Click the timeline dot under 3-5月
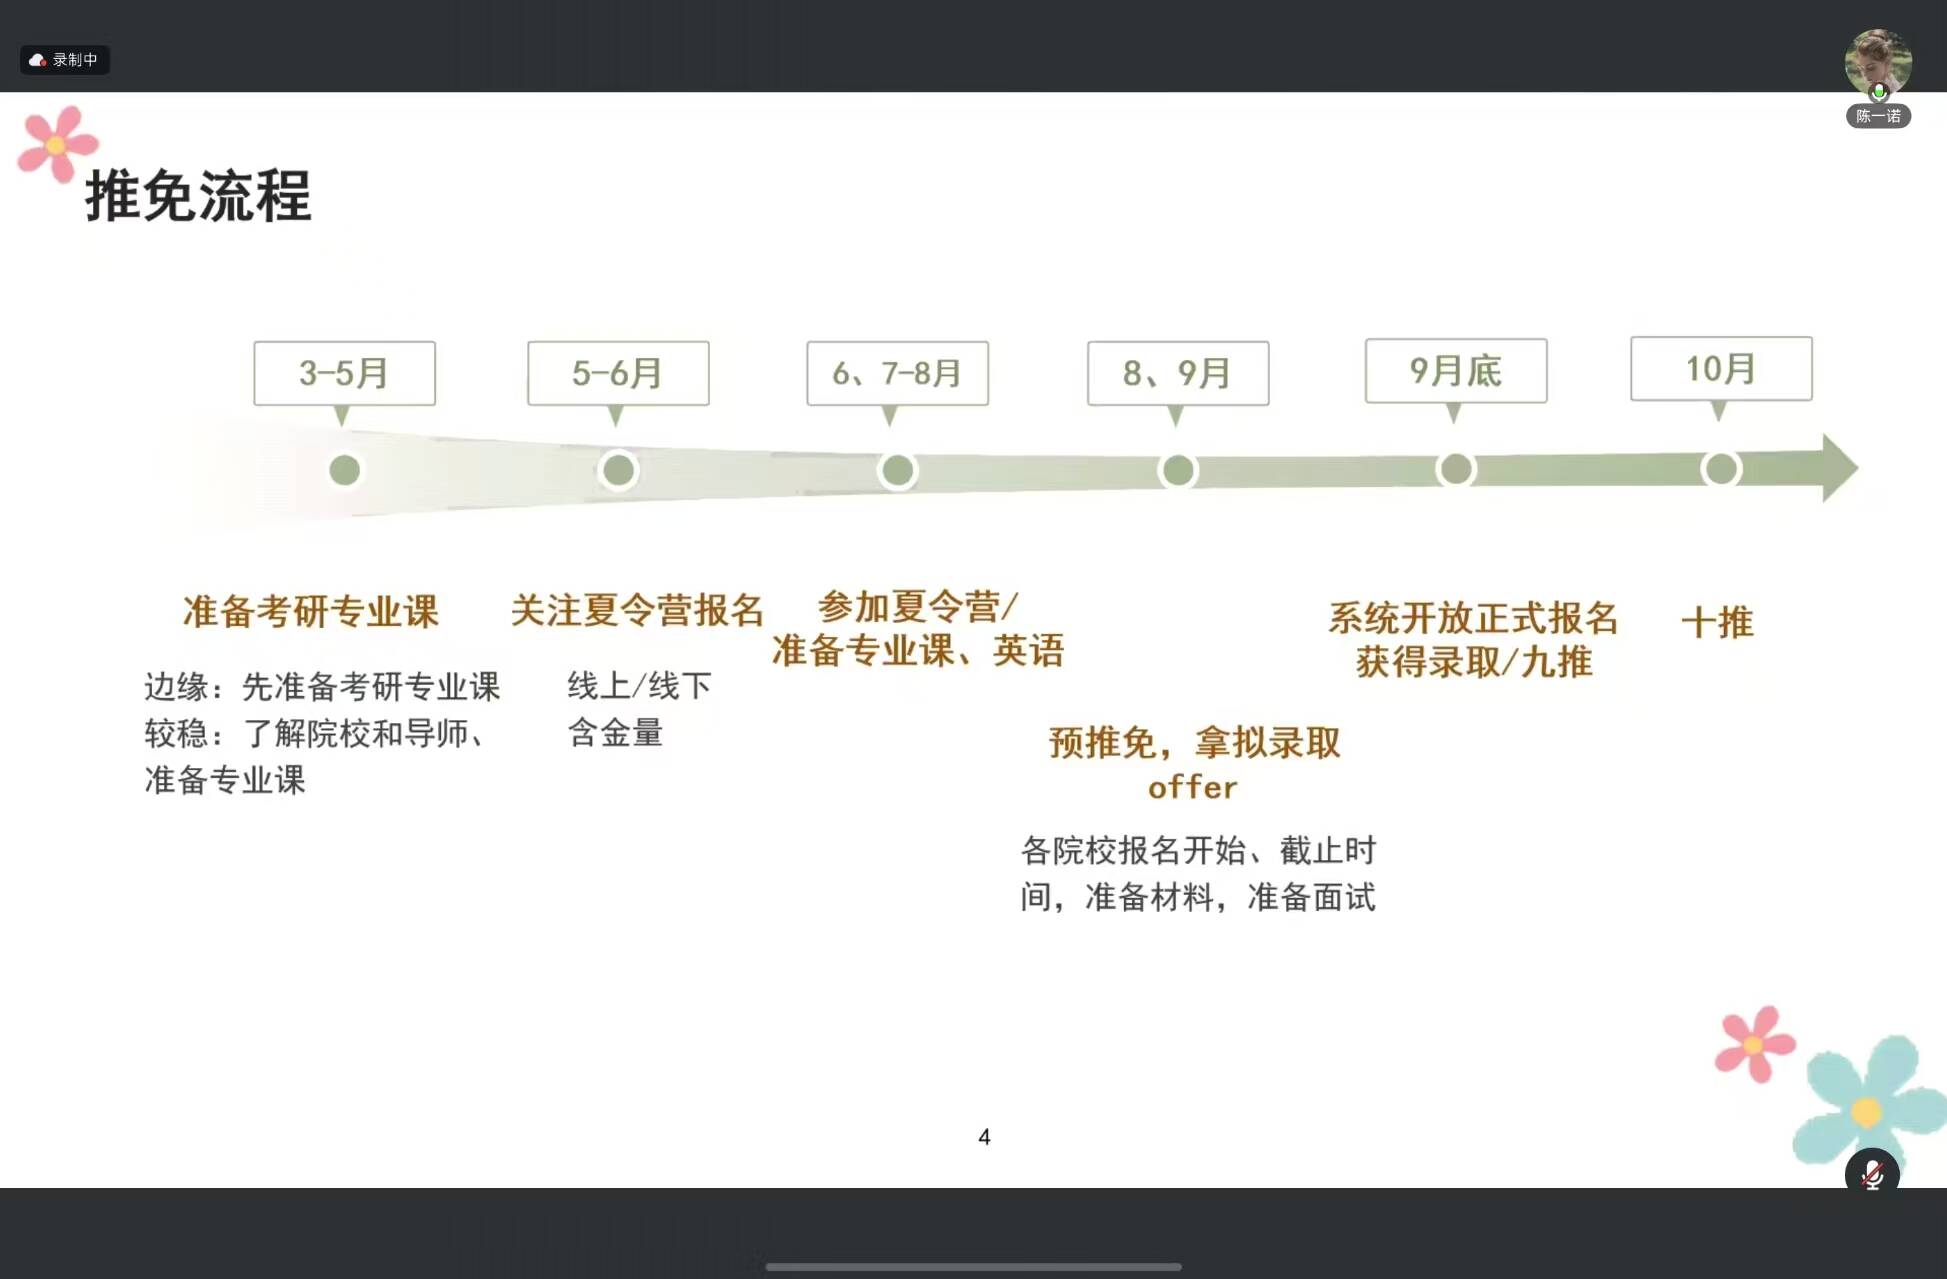1947x1279 pixels. pyautogui.click(x=345, y=470)
